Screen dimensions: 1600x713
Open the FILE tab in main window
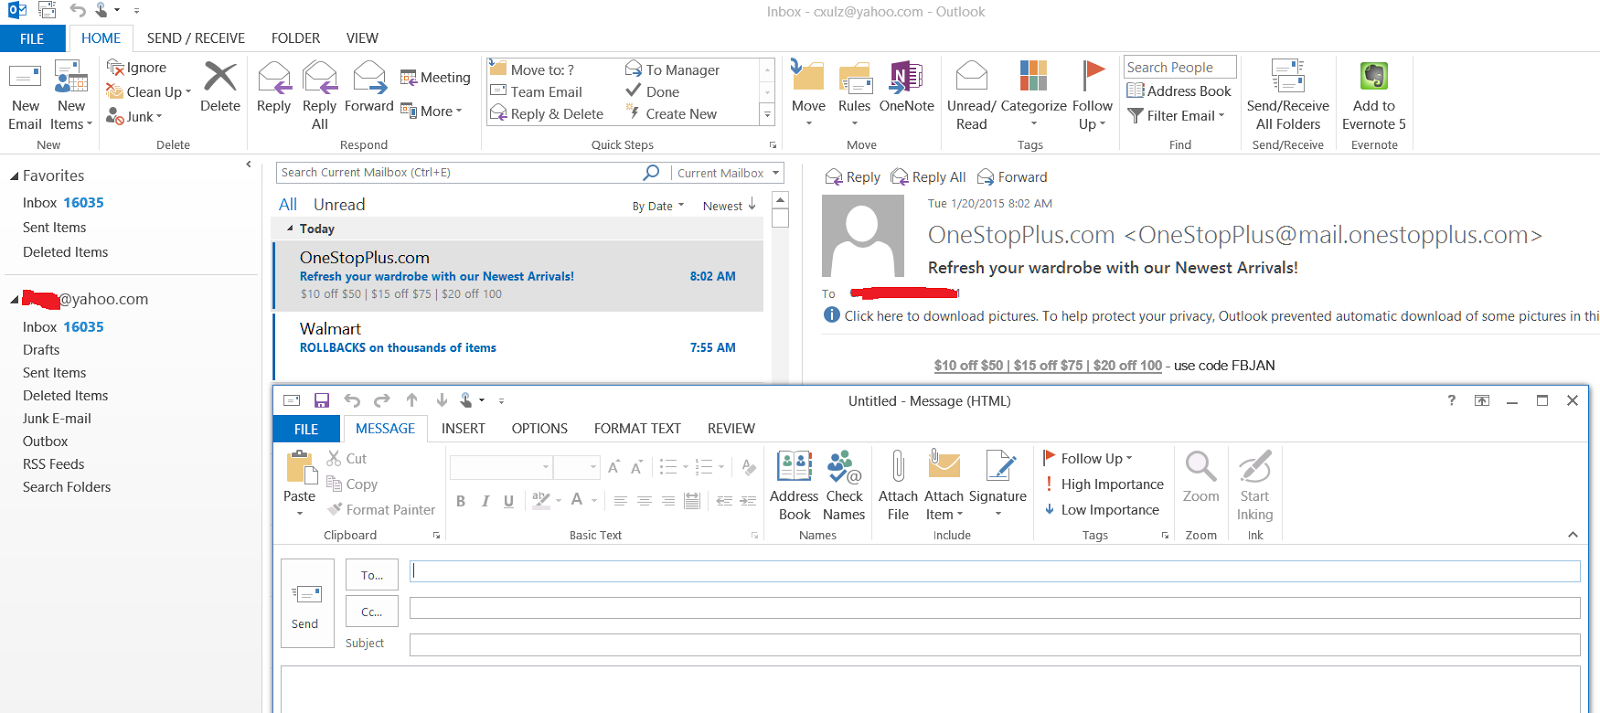tap(32, 39)
